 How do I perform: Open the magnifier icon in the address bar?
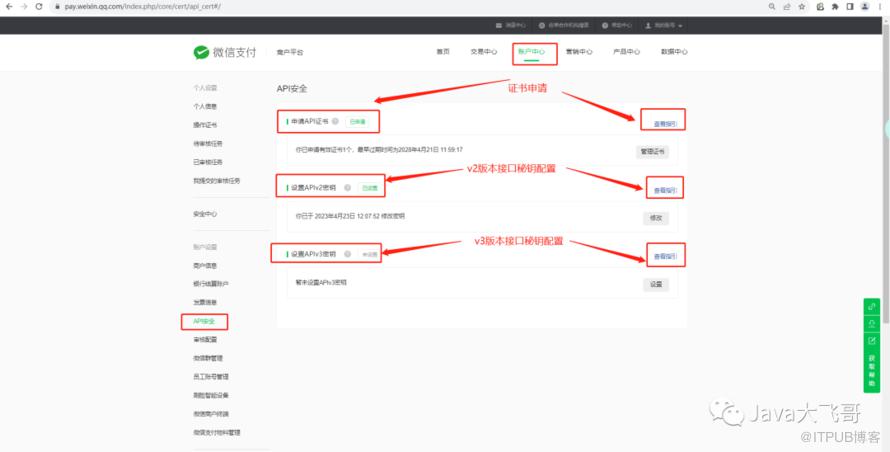[x=772, y=7]
